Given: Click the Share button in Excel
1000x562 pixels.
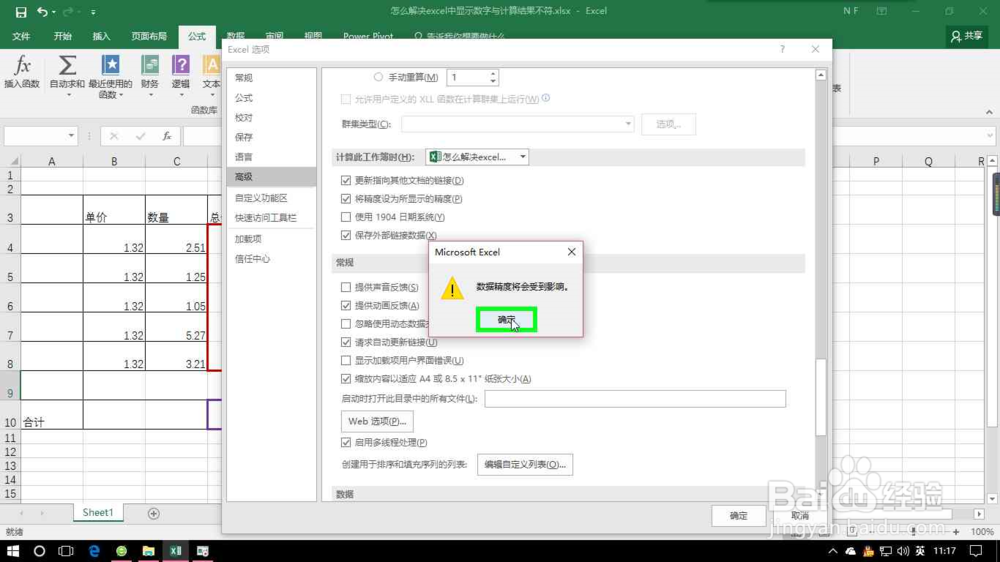Looking at the screenshot, I should coord(967,36).
